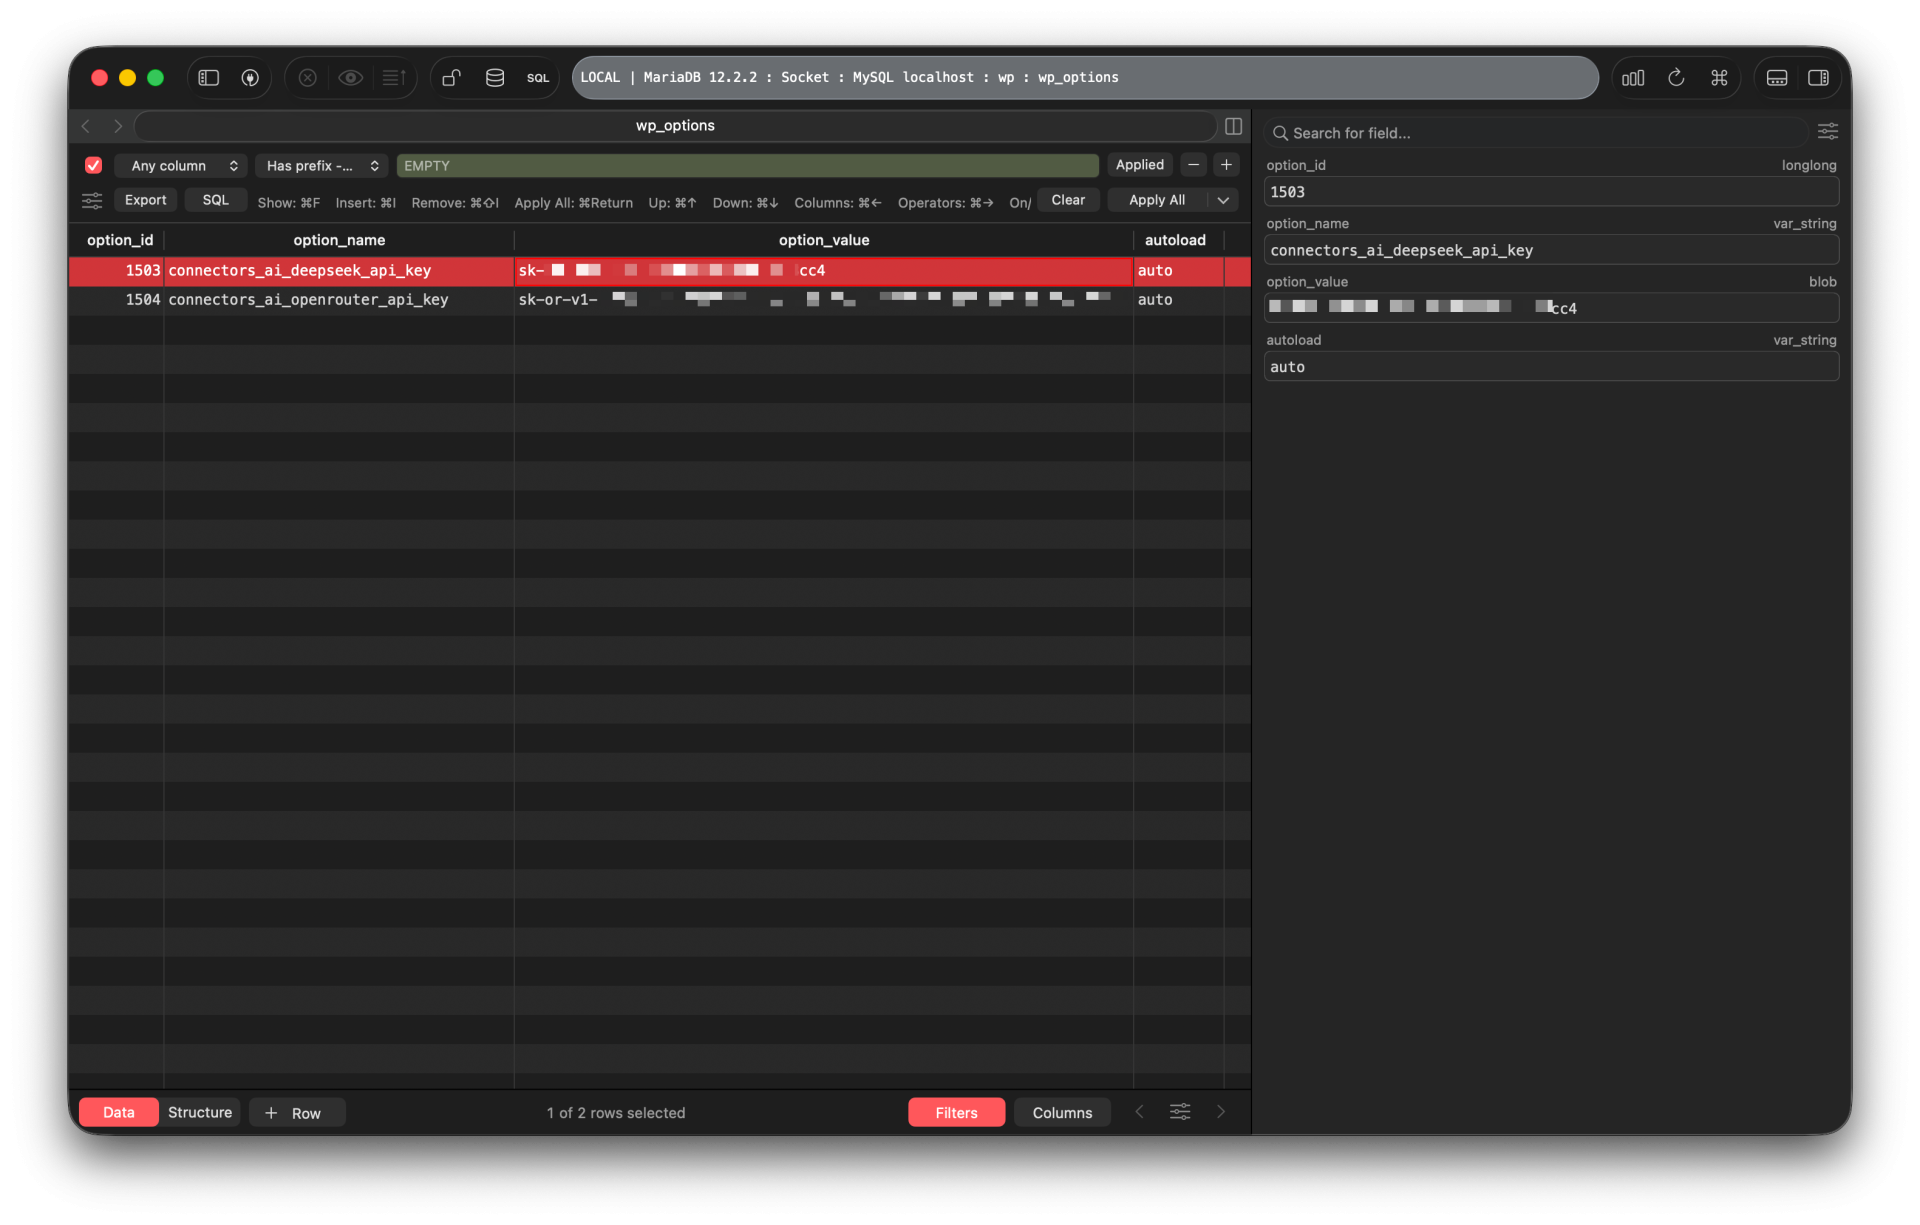
Task: Select the wp_options tab
Action: (675, 126)
